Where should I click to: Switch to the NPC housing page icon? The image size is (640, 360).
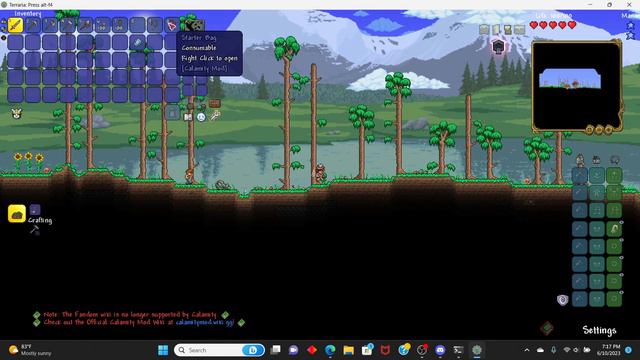[x=597, y=160]
